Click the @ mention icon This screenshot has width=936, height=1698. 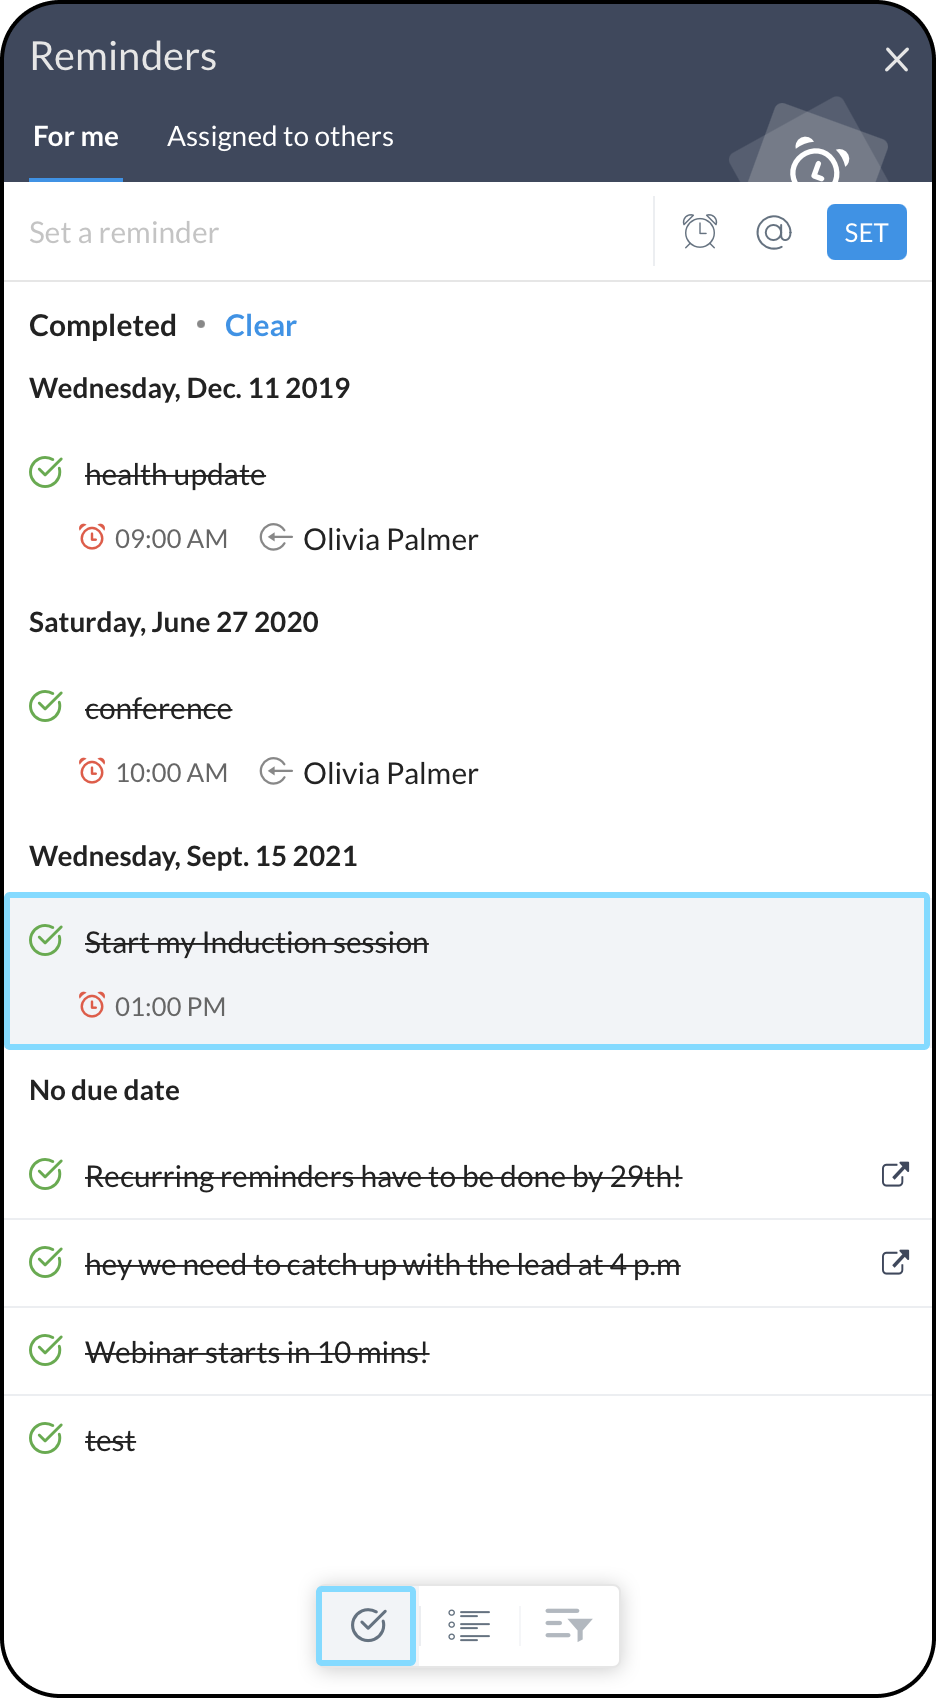point(773,232)
